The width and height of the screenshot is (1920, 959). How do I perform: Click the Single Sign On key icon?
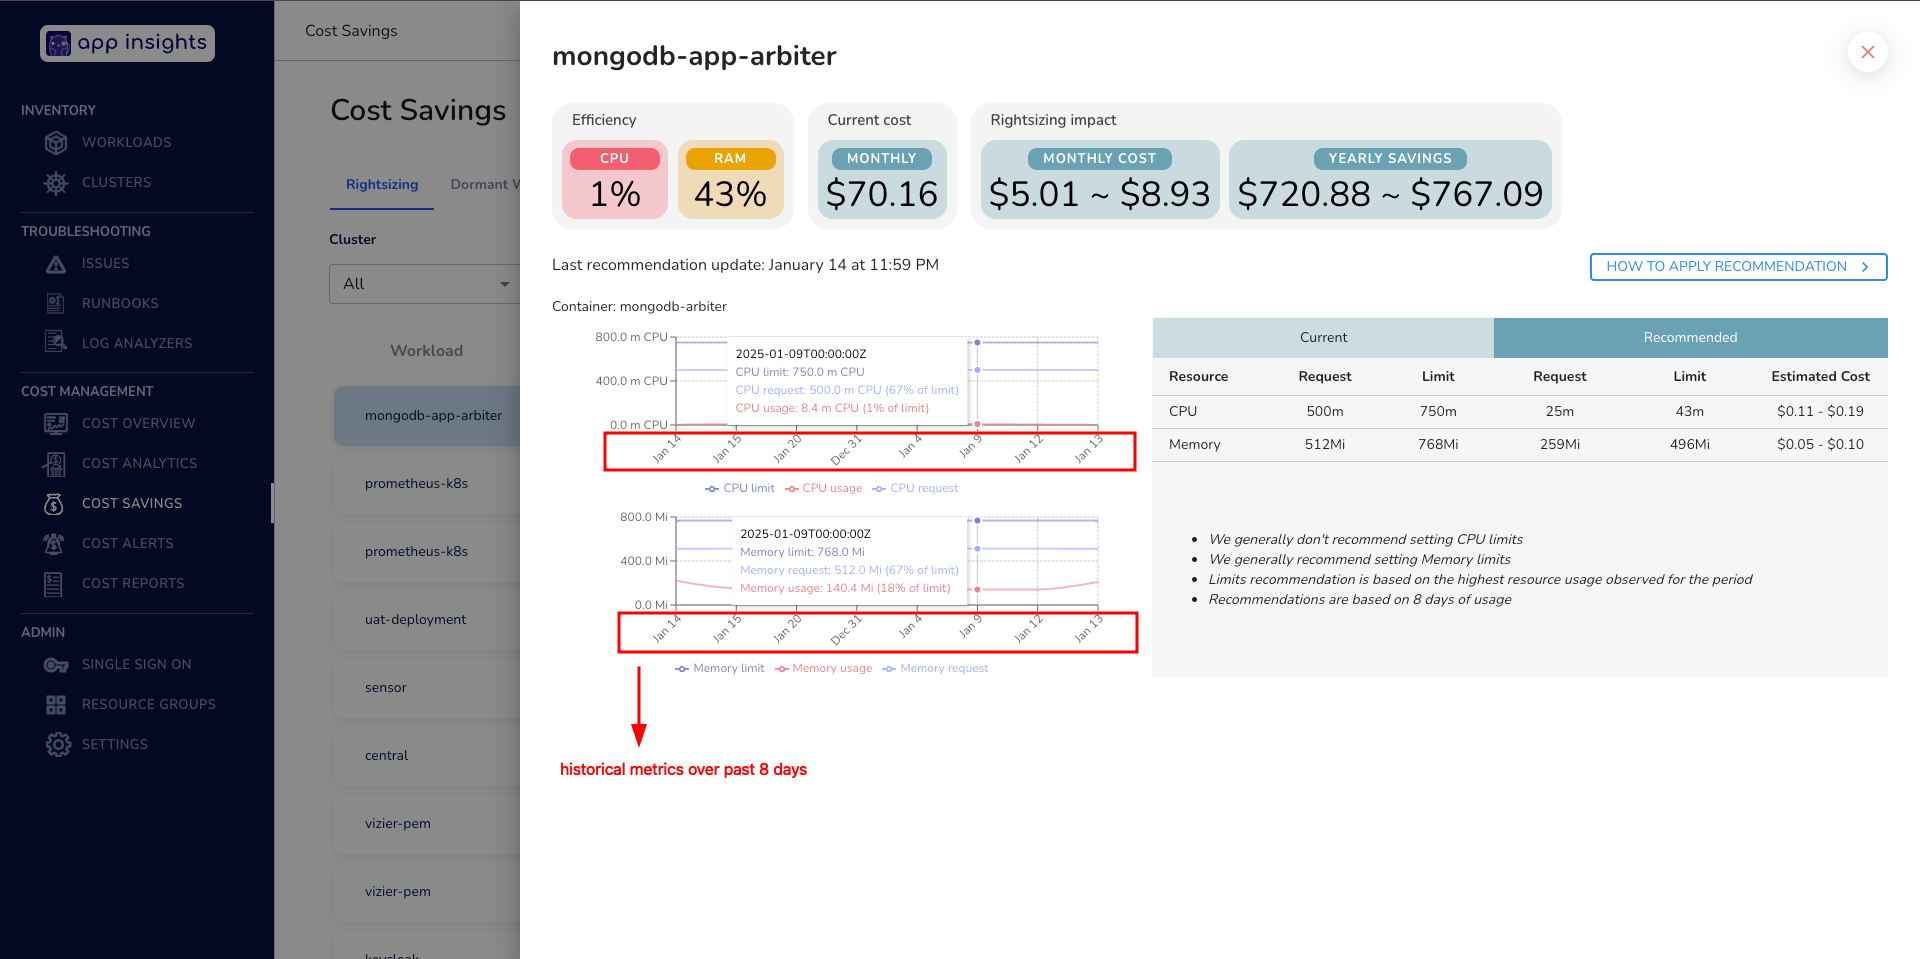click(x=56, y=665)
